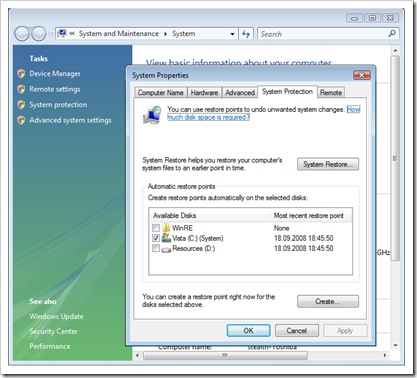Close the System Properties dialog
The width and height of the screenshot is (417, 378).
coord(362,75)
